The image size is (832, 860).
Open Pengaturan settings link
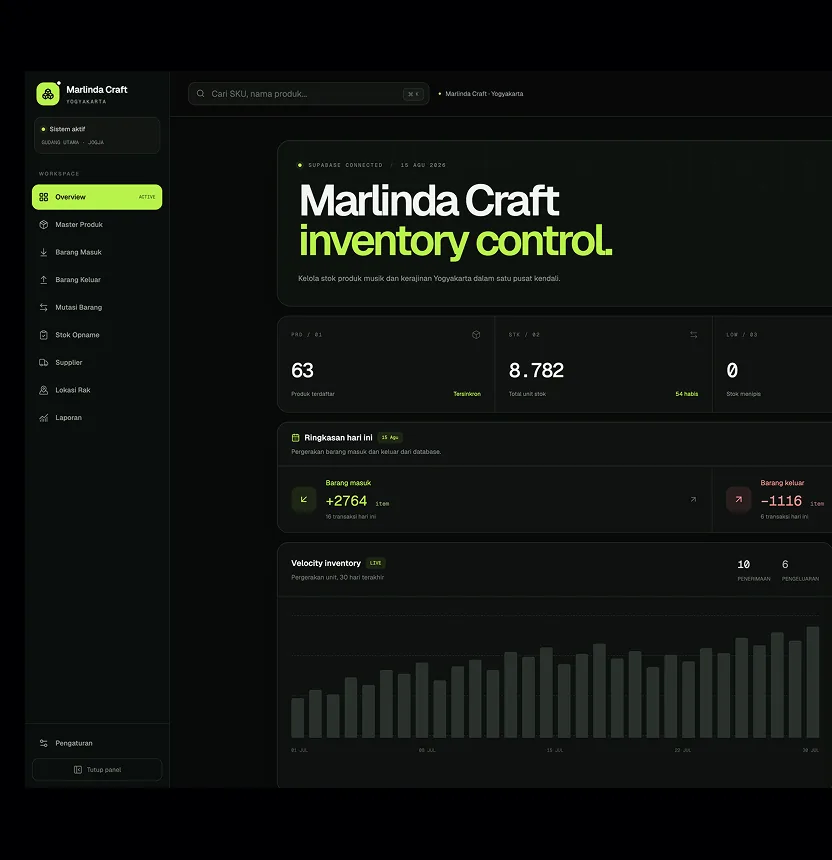click(73, 743)
